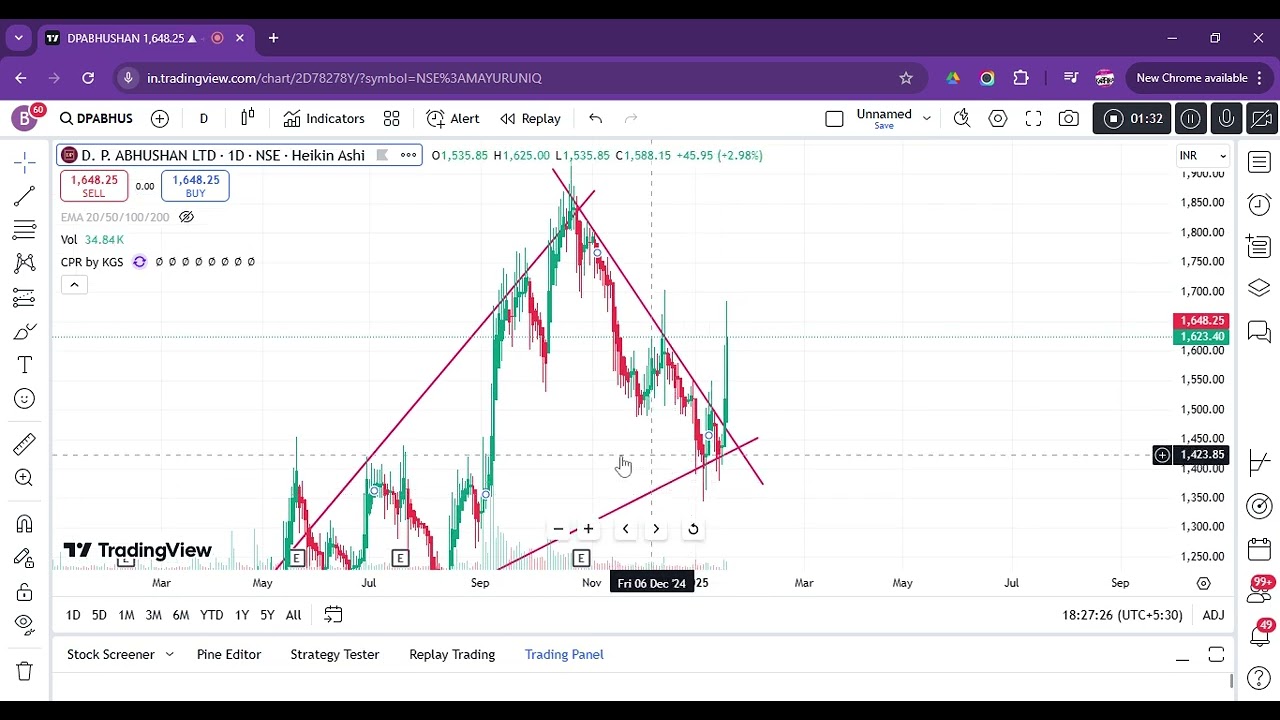The image size is (1280, 720).
Task: Open the object tree layers panel
Action: tap(1259, 289)
